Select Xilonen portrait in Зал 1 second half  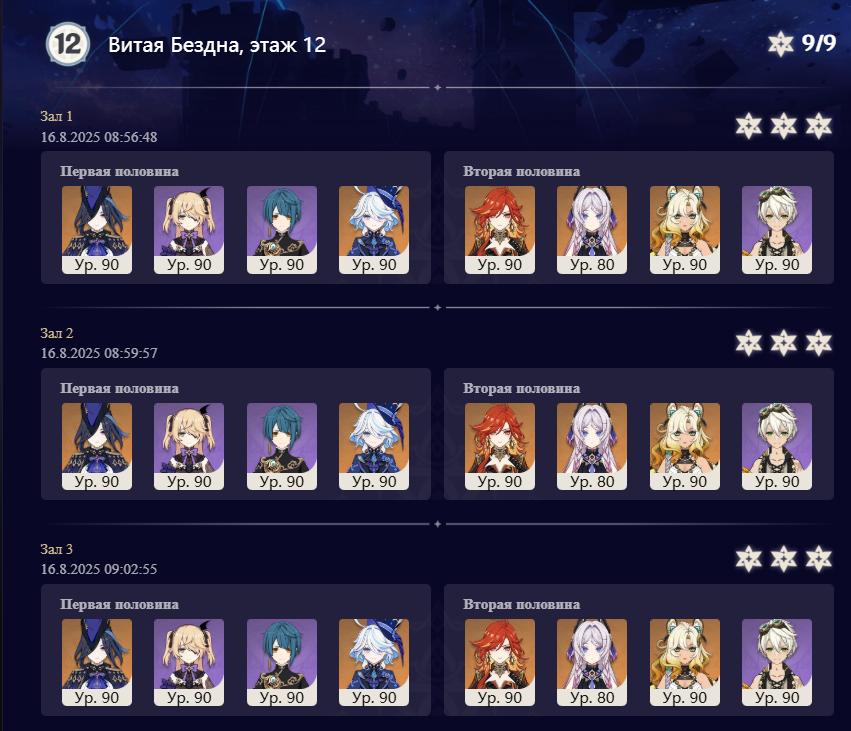pos(685,230)
